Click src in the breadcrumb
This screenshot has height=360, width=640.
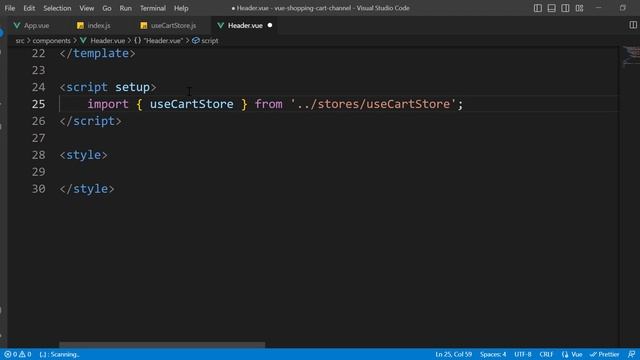click(x=20, y=41)
